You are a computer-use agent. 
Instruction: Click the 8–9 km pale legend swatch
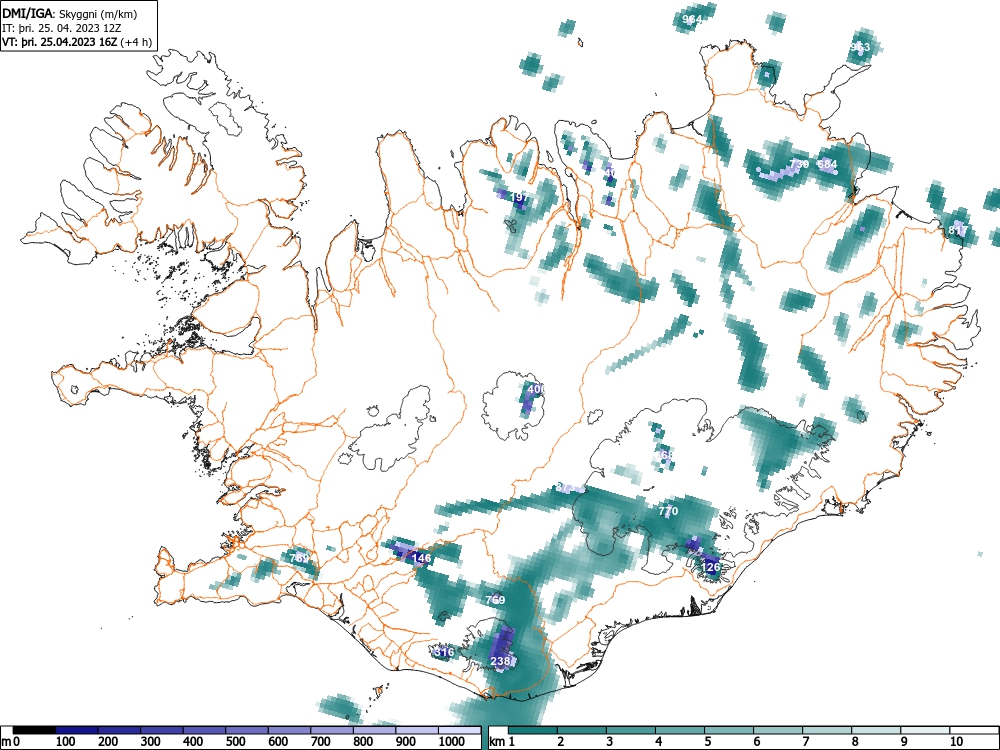pyautogui.click(x=876, y=730)
